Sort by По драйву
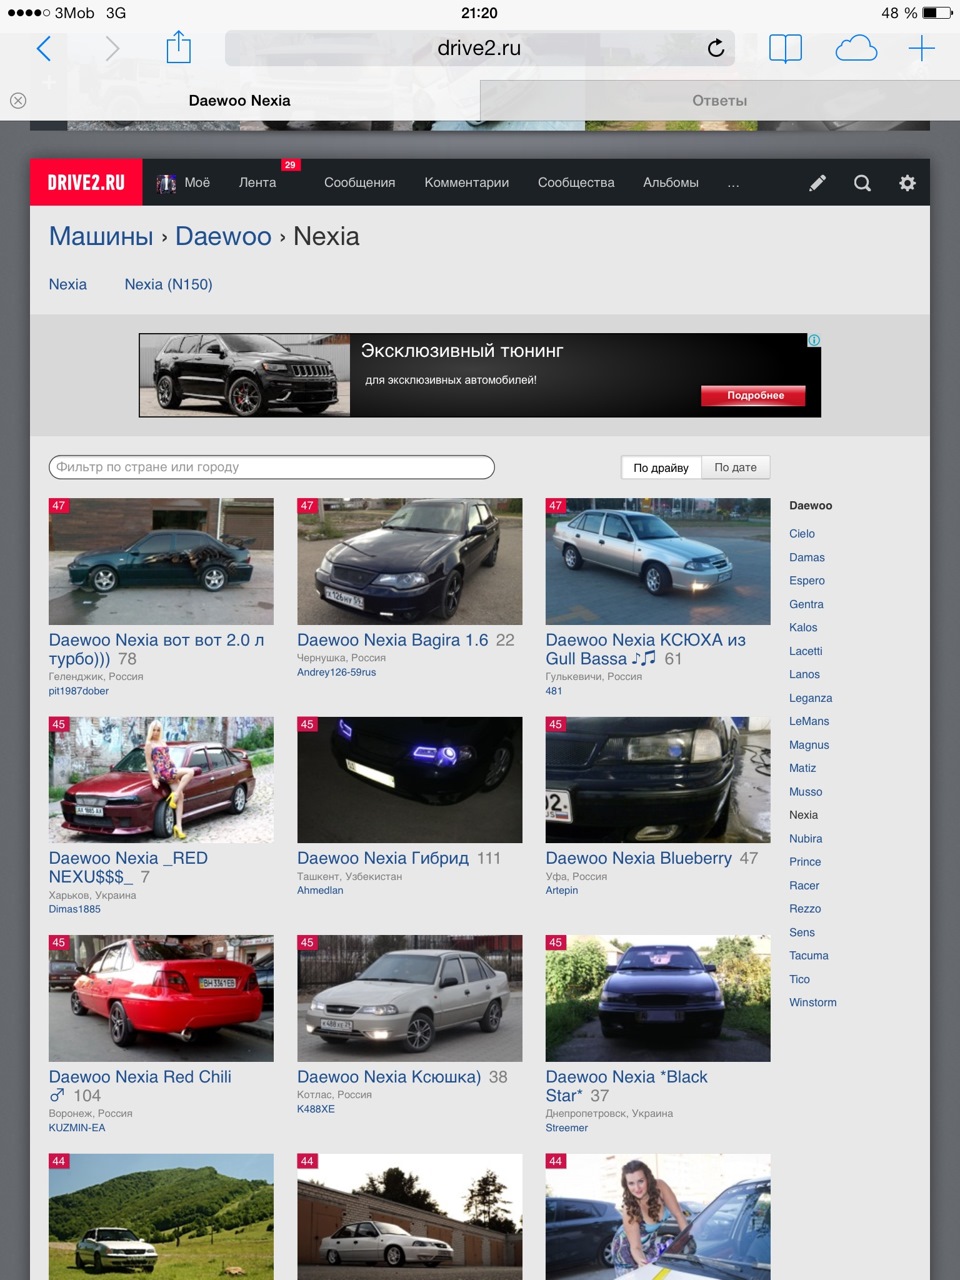This screenshot has width=960, height=1280. pos(661,467)
